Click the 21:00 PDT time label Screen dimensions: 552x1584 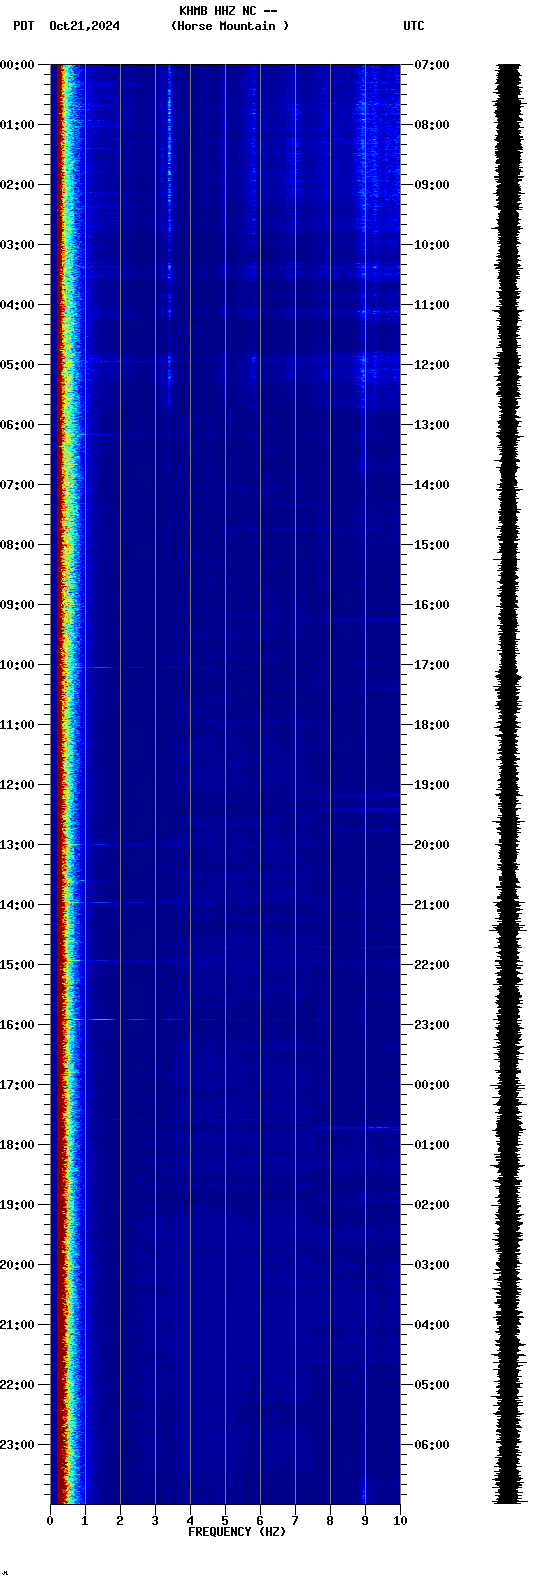tap(17, 1325)
